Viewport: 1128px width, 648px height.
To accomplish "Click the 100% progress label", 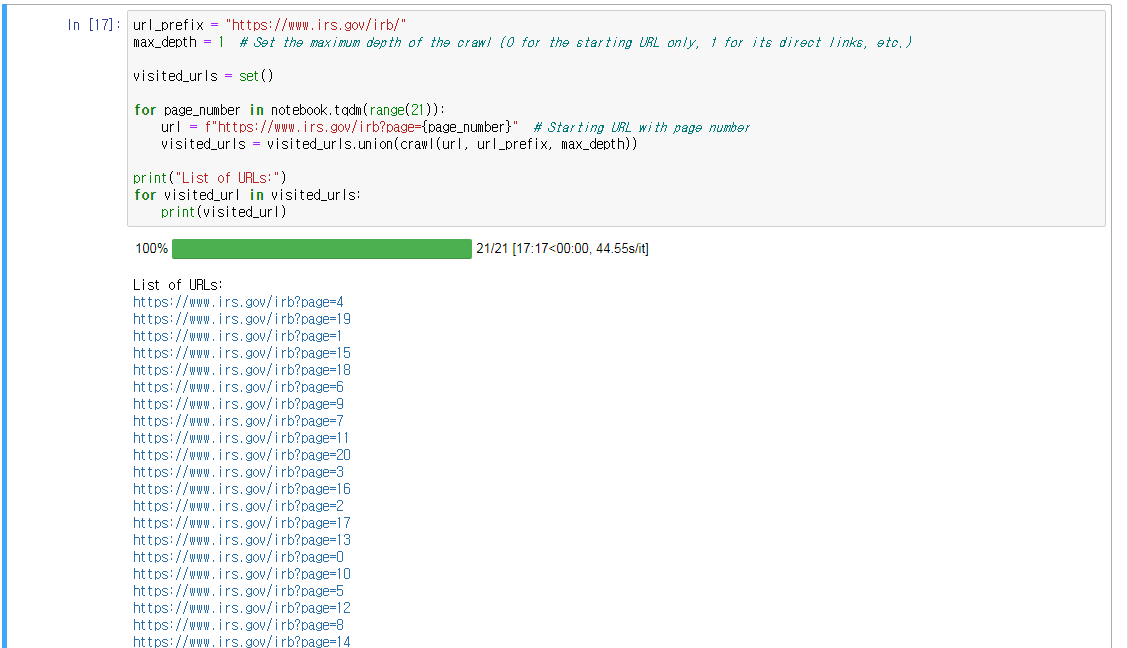I will point(151,249).
